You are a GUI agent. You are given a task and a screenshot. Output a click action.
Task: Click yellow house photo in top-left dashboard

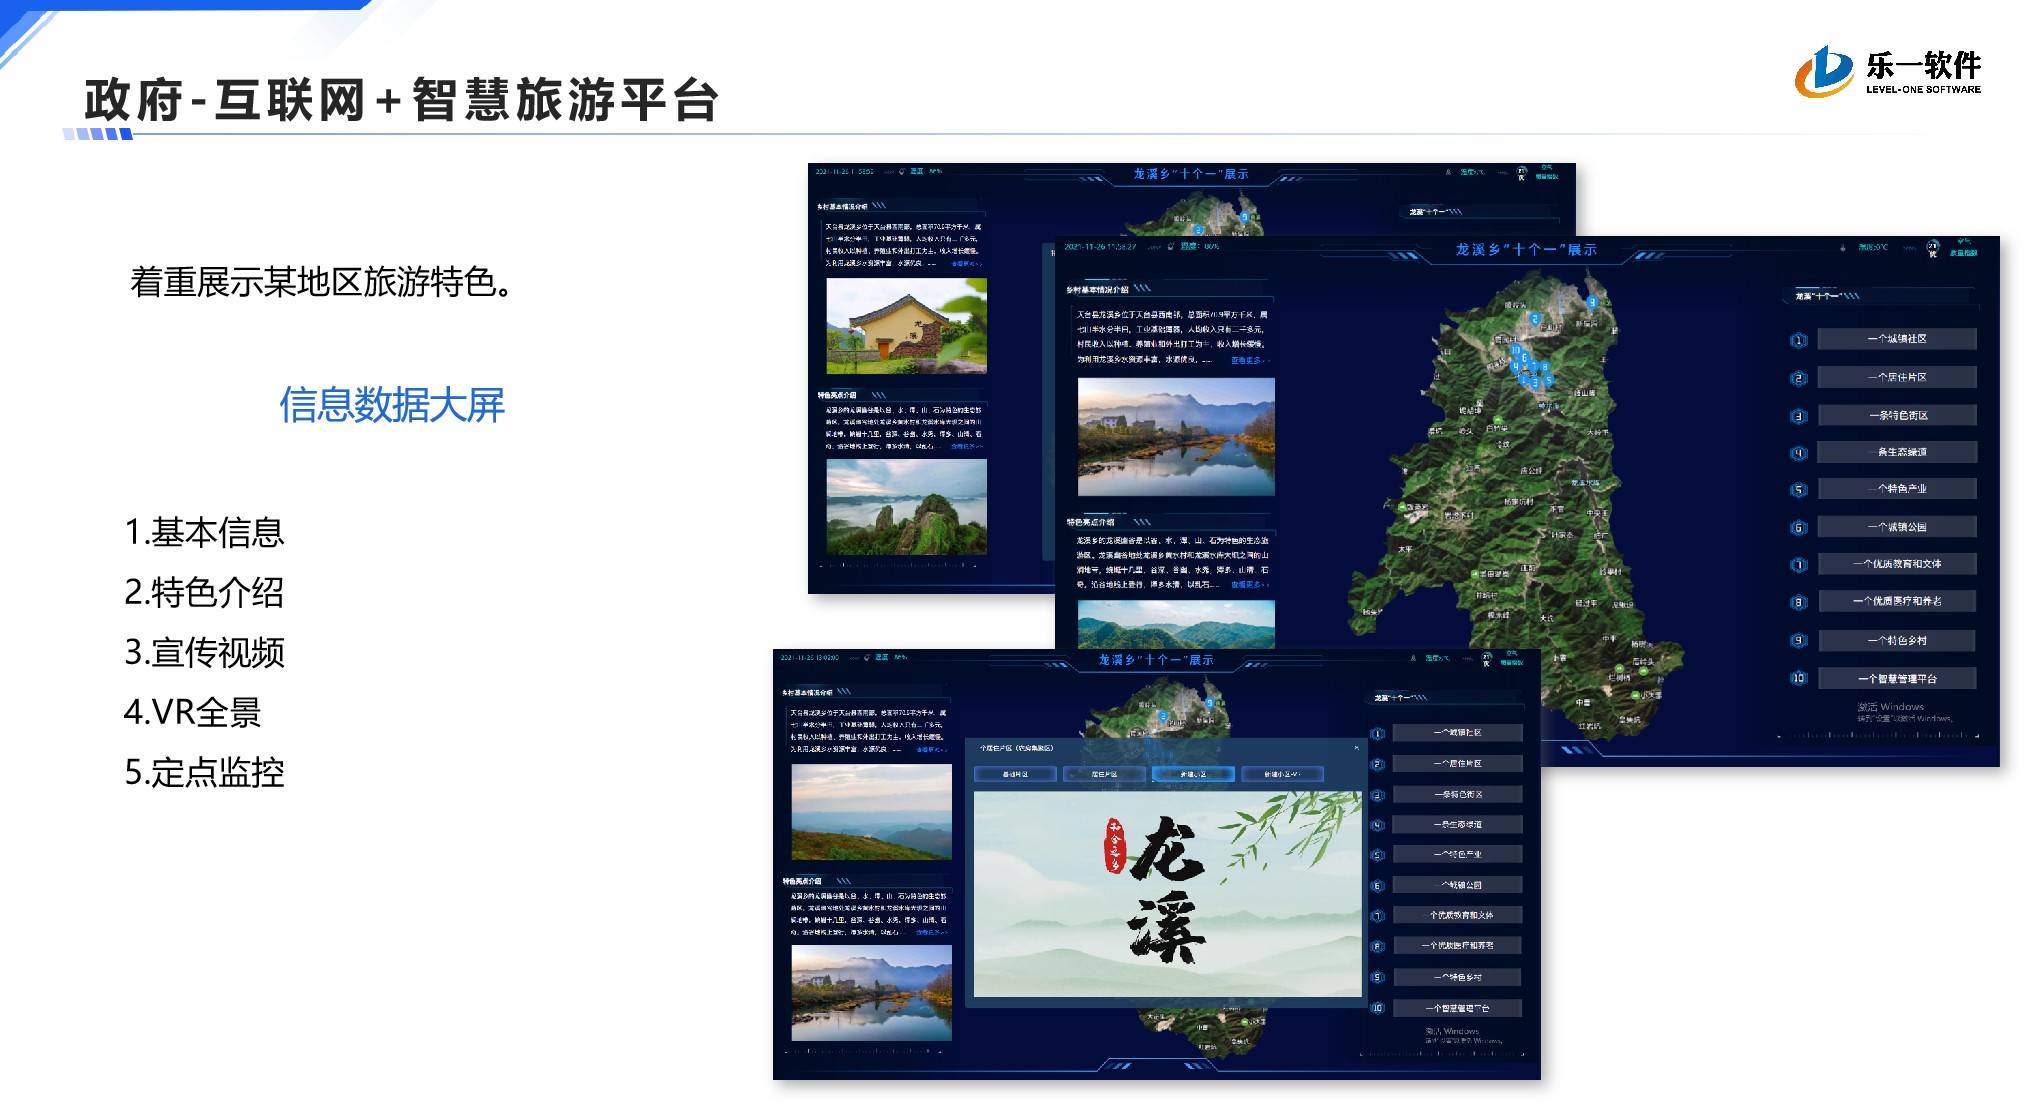[906, 326]
